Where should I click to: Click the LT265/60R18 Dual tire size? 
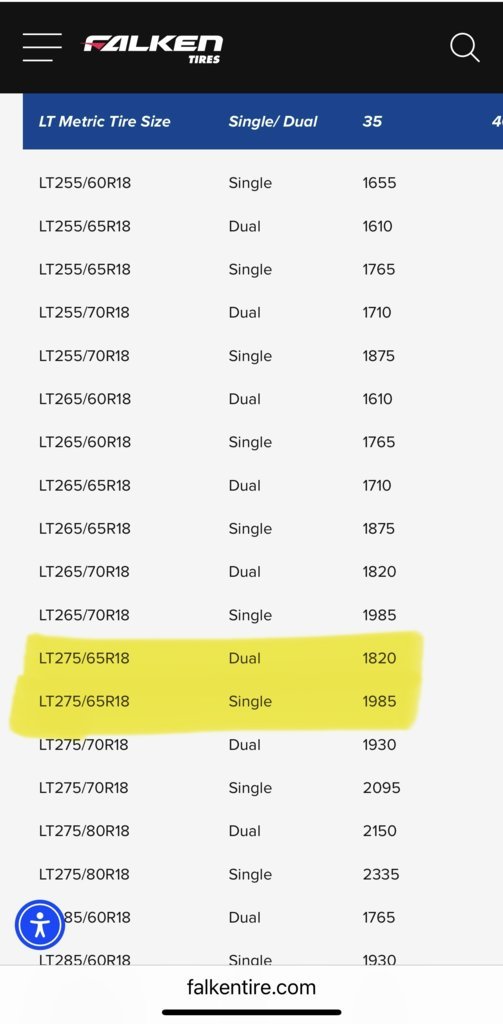click(x=85, y=399)
